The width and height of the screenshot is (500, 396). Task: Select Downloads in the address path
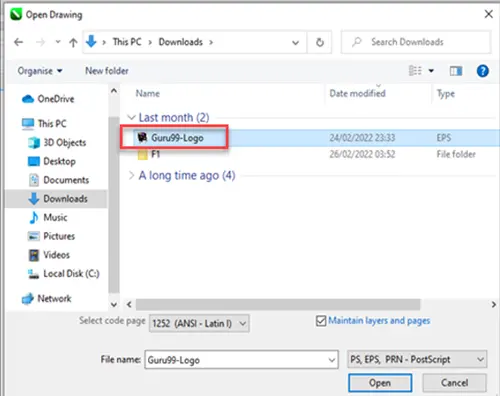(x=181, y=42)
